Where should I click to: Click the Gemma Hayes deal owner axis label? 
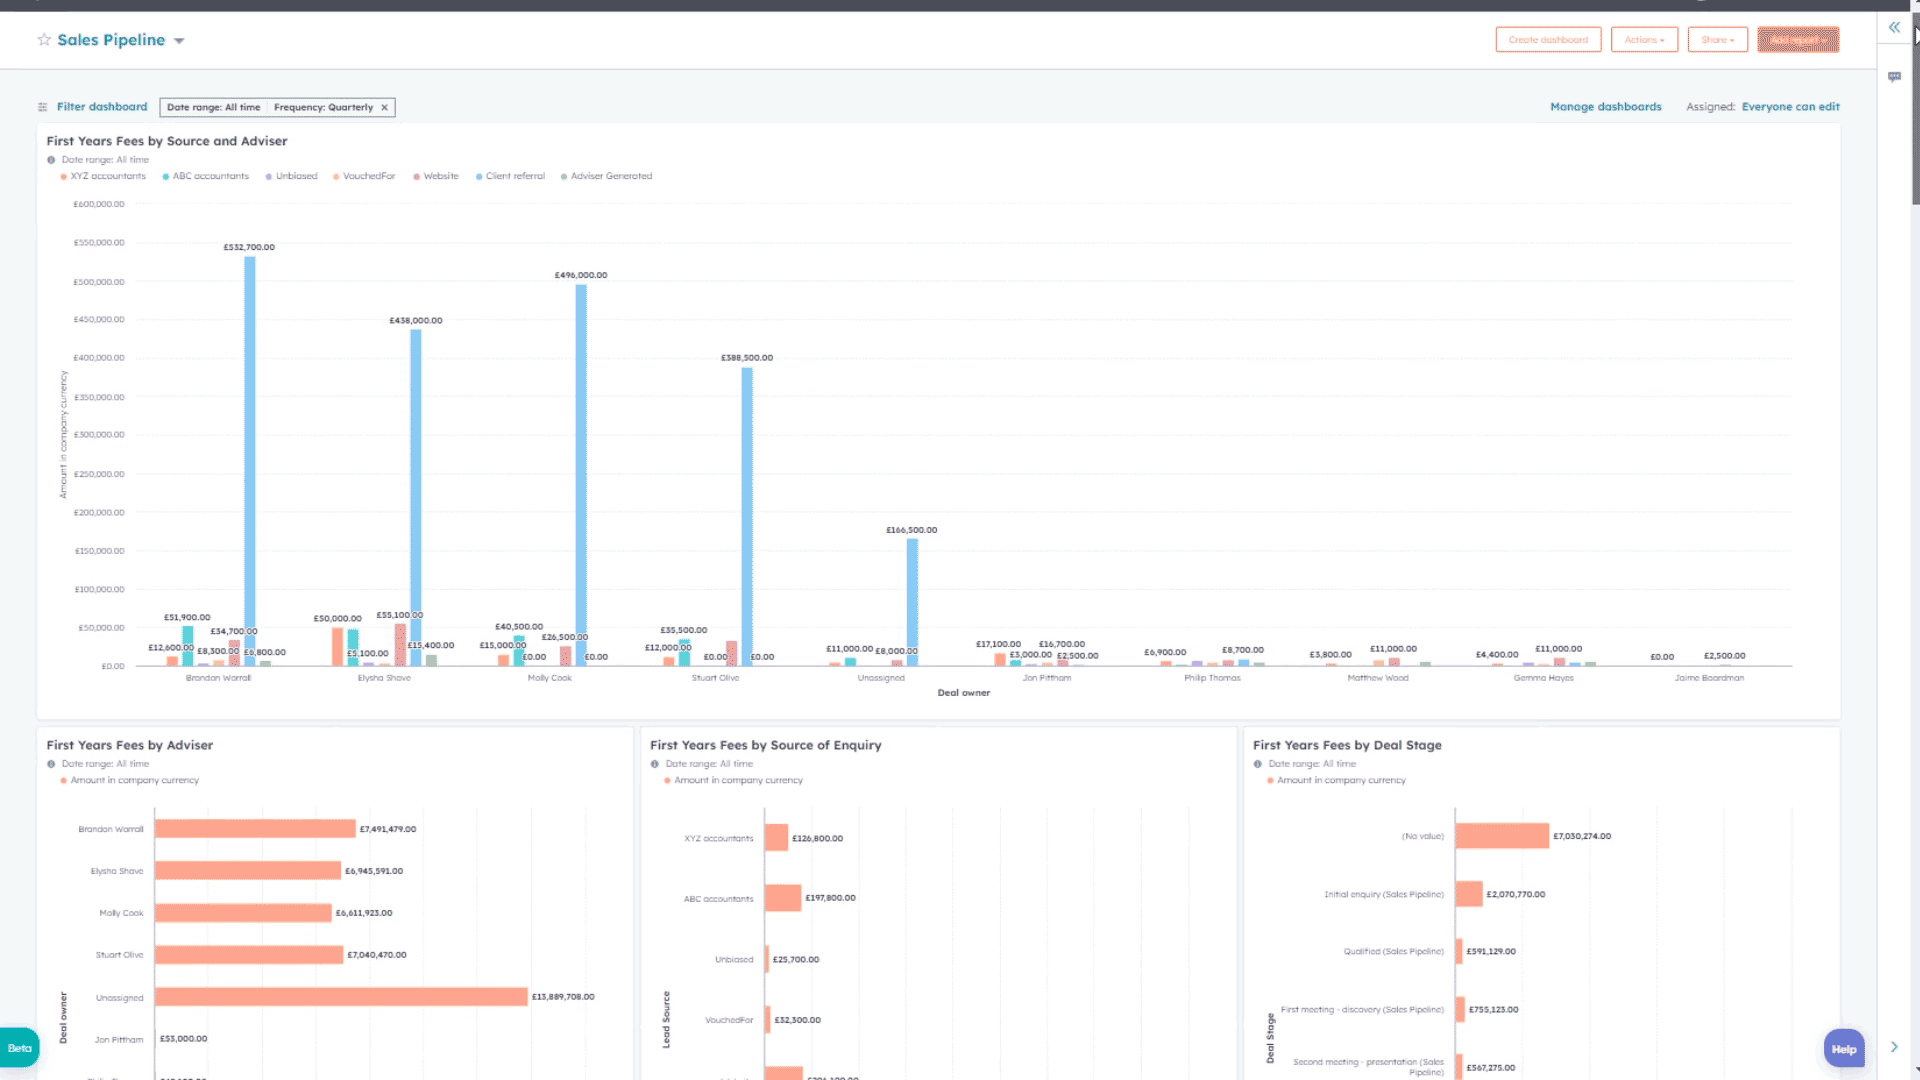(1544, 678)
